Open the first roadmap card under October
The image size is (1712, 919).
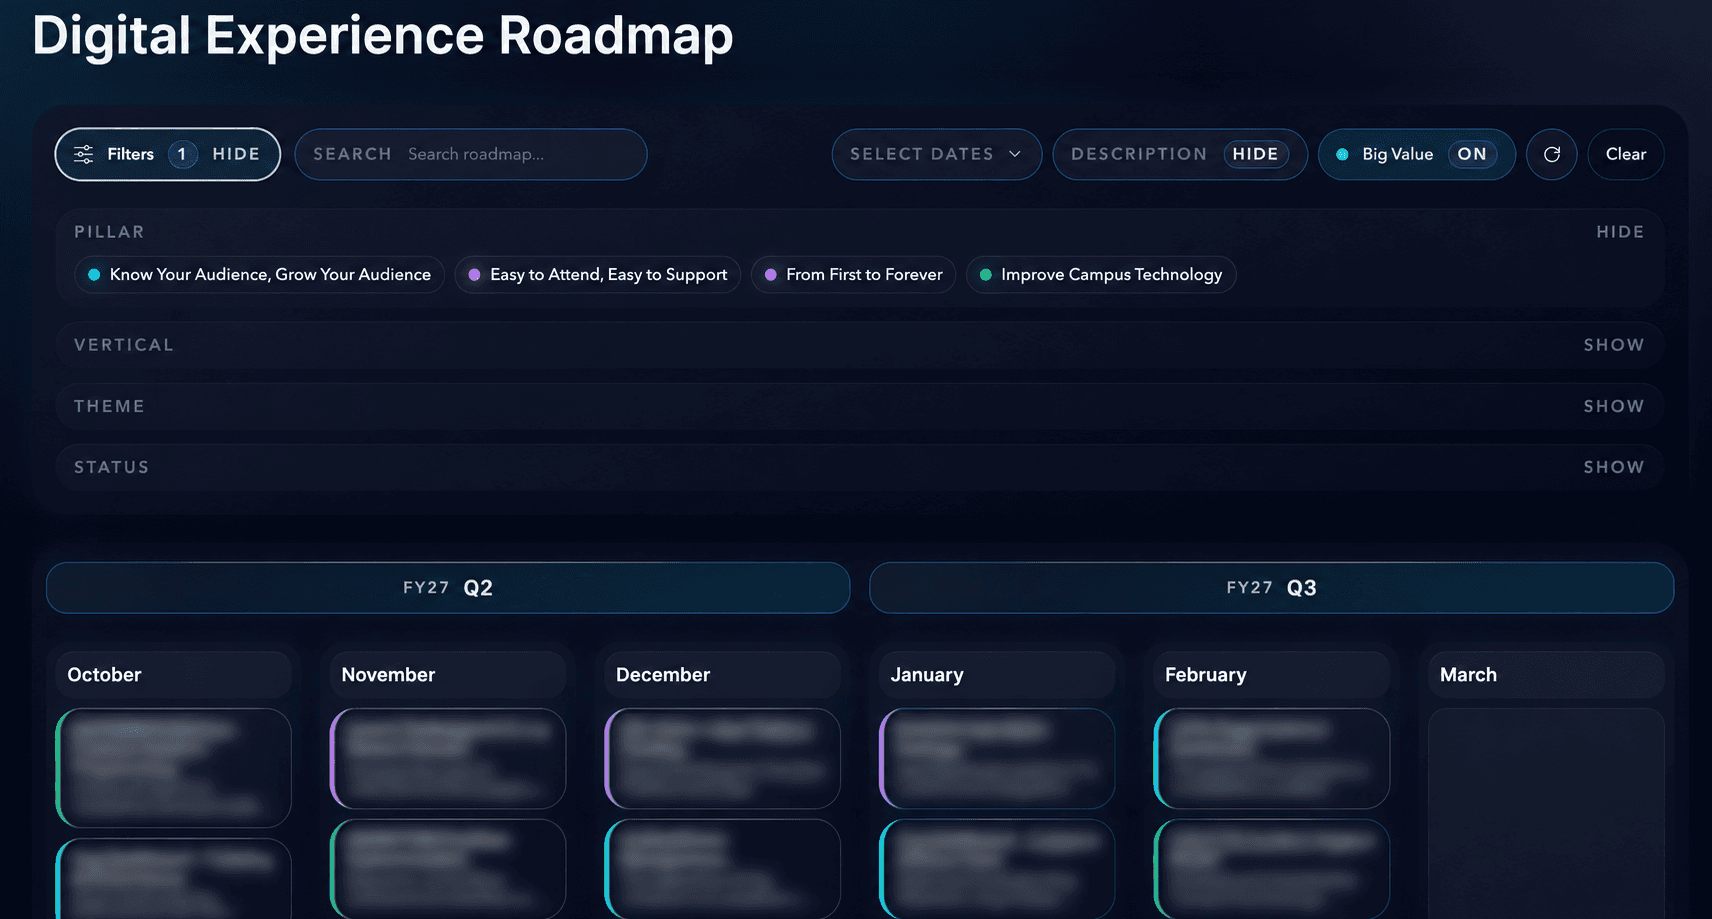pos(174,768)
